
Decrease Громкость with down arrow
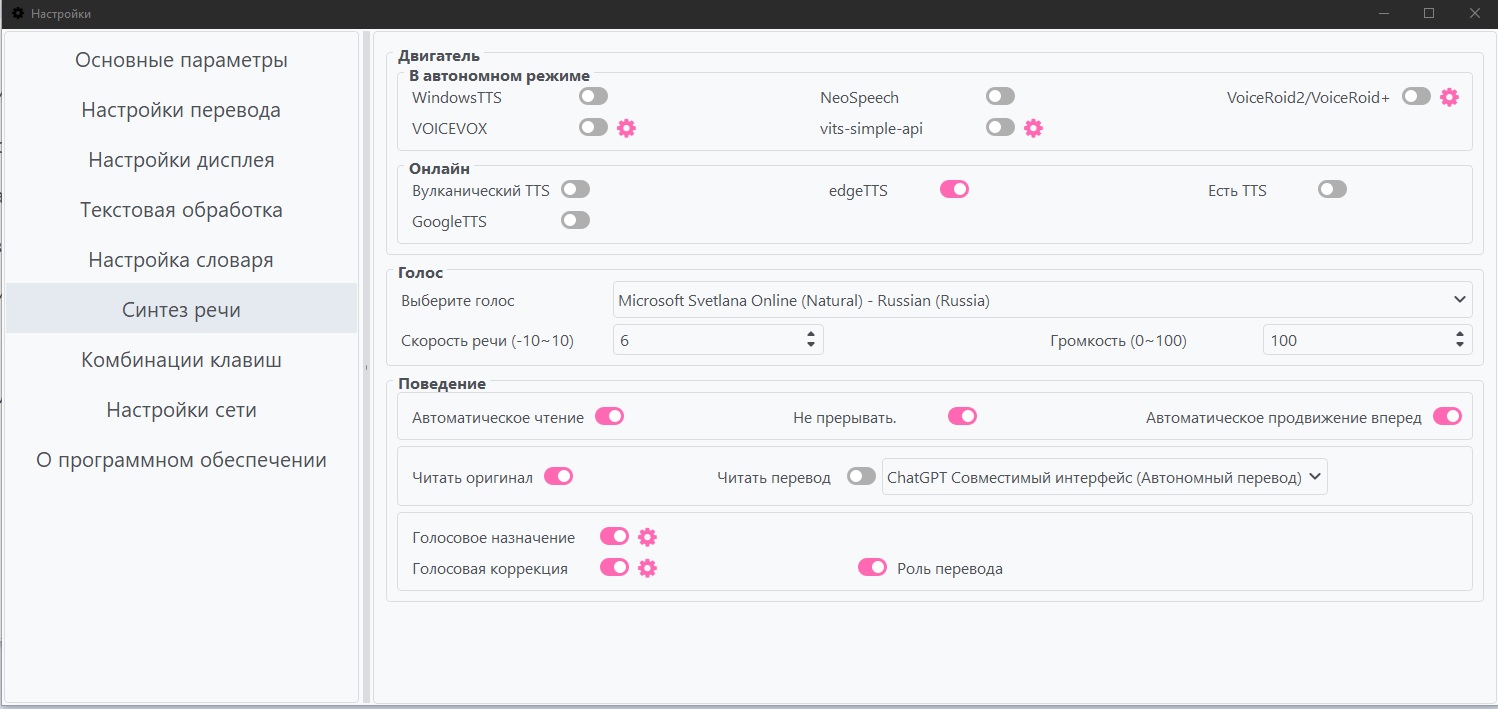tap(1460, 346)
